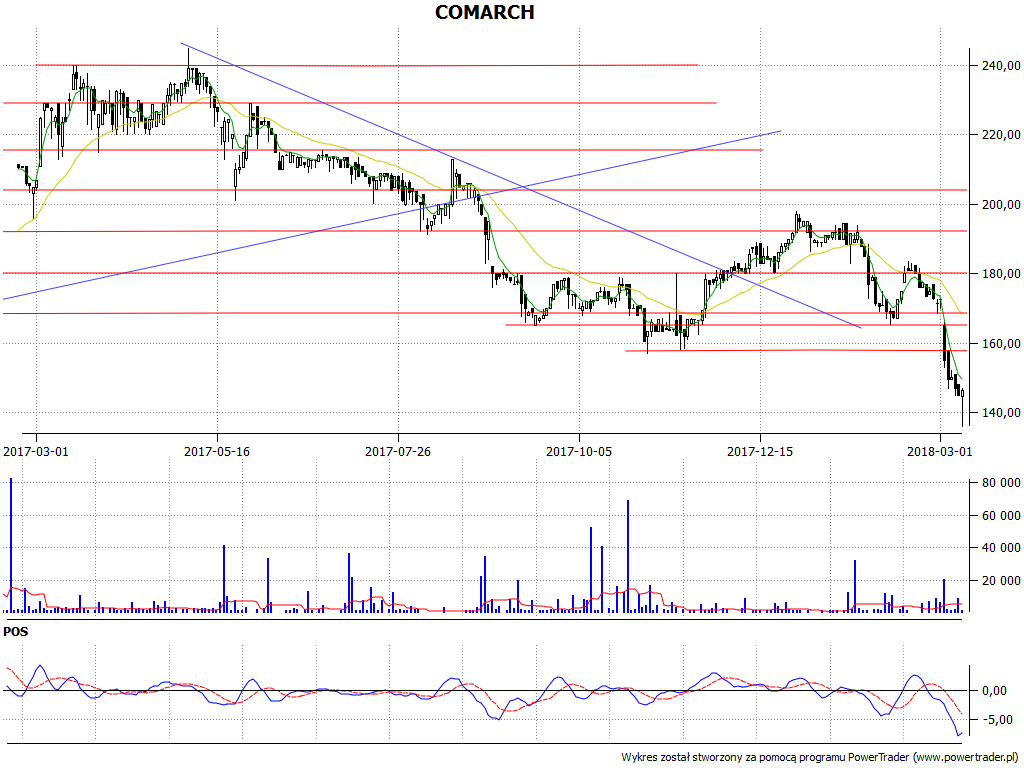Select the 60 000 volume axis label
The image size is (1024, 768).
(x=1001, y=515)
